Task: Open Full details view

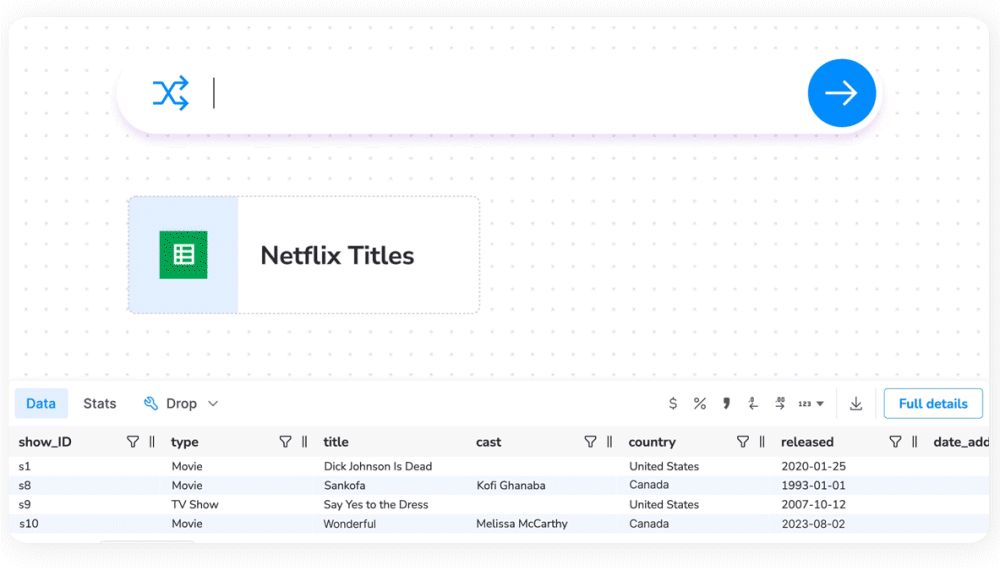Action: pyautogui.click(x=933, y=403)
